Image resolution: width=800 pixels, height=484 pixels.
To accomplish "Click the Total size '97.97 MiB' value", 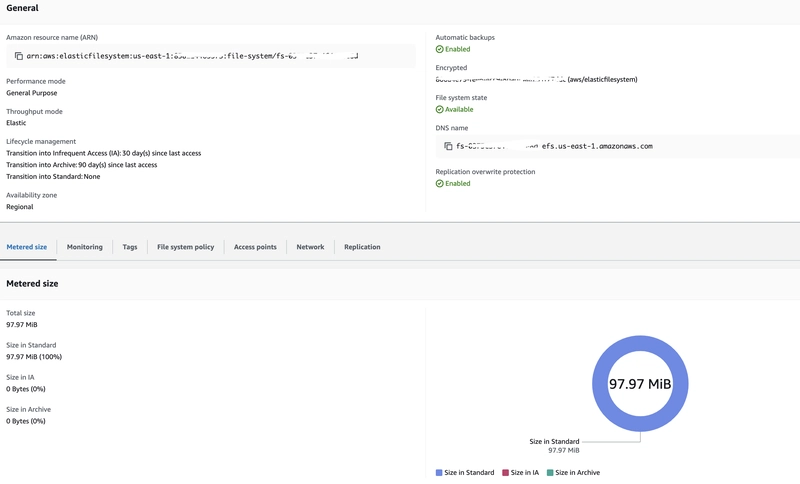I will click(21, 325).
